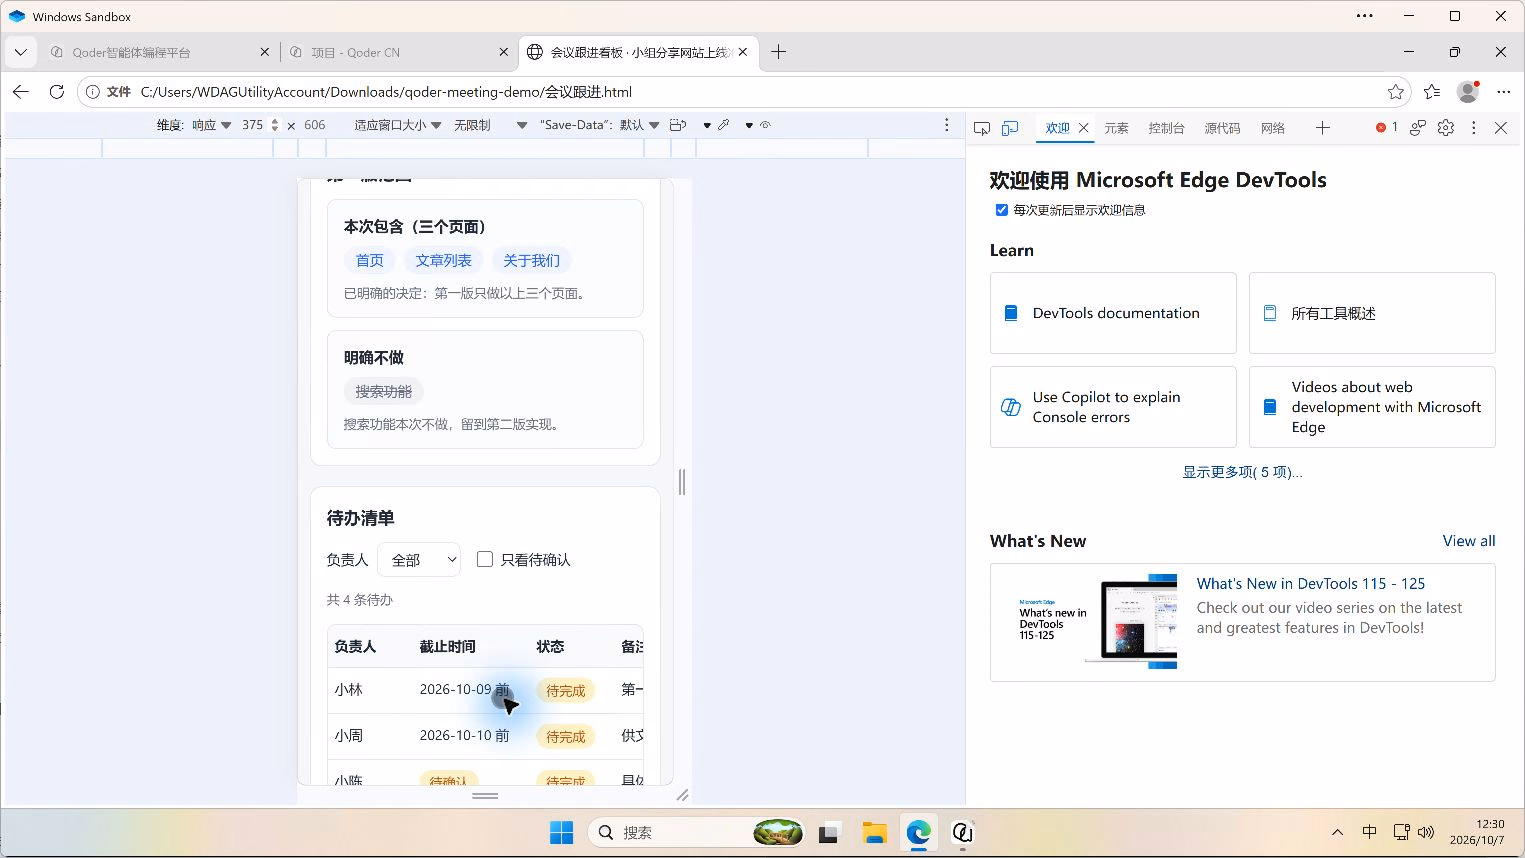
Task: Switch to the 元素 DevTools tab
Action: pos(1116,128)
